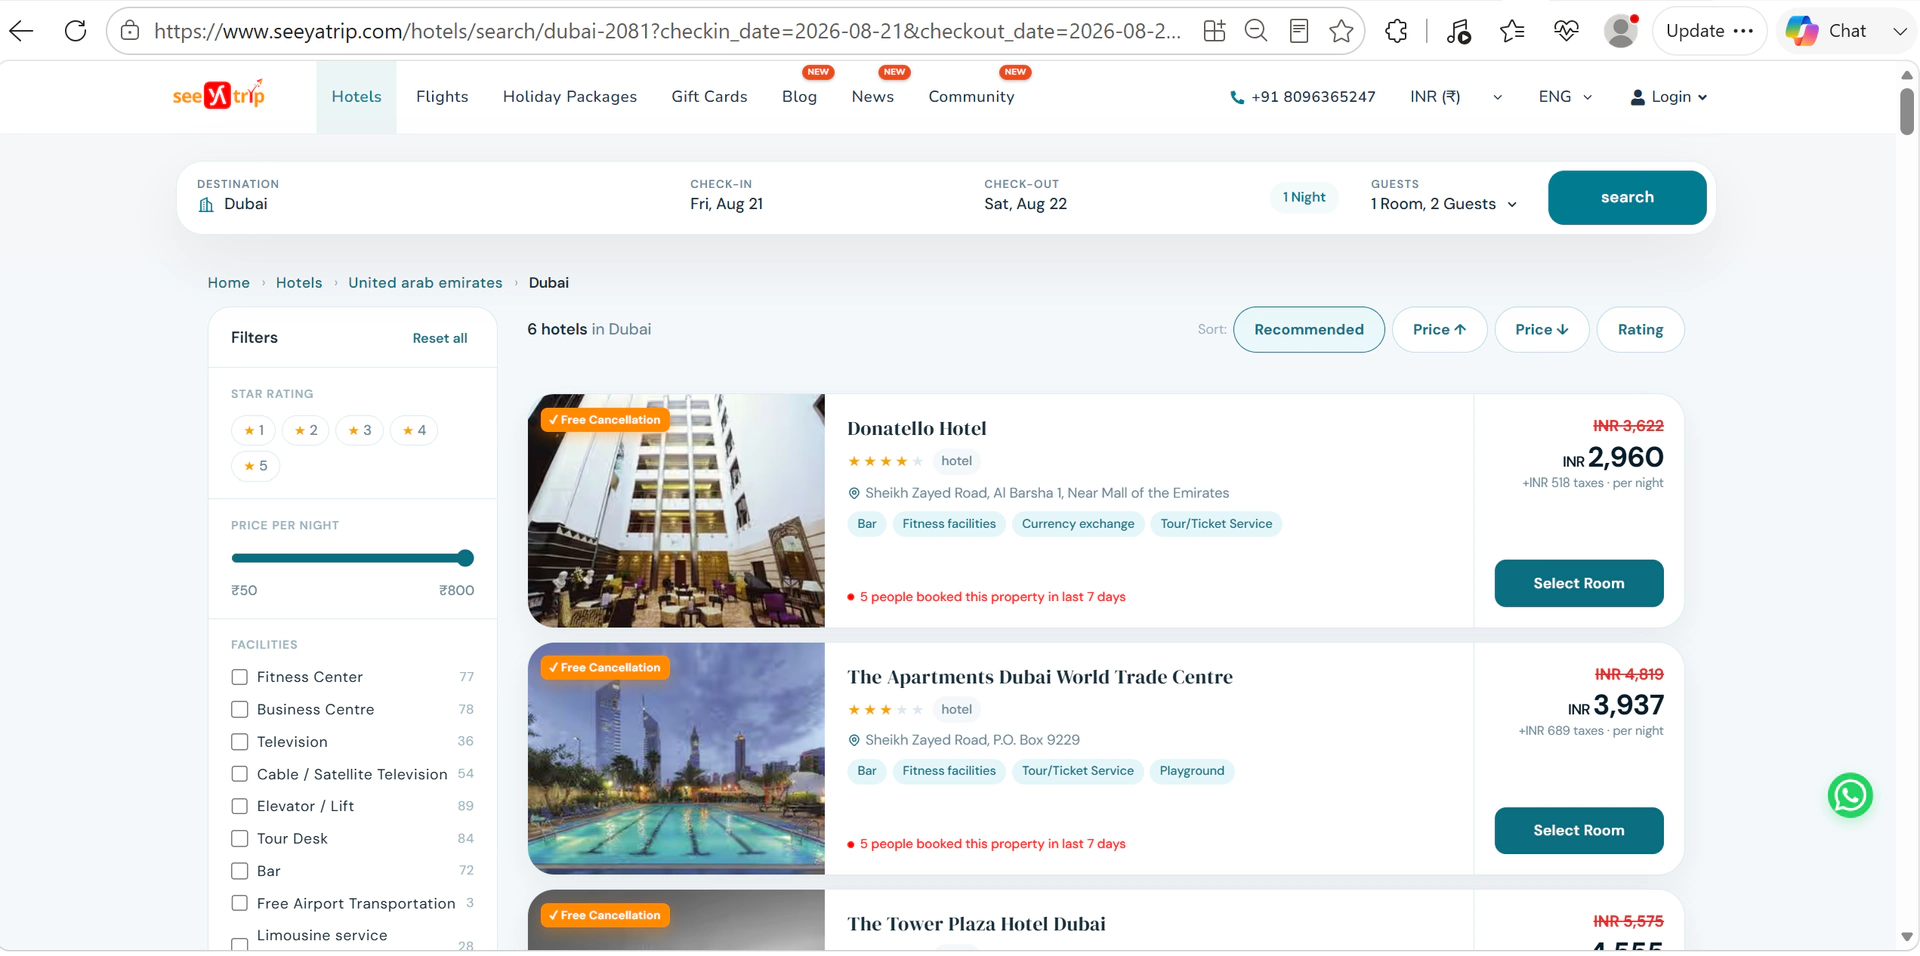Go to the Flights tab

coord(442,97)
